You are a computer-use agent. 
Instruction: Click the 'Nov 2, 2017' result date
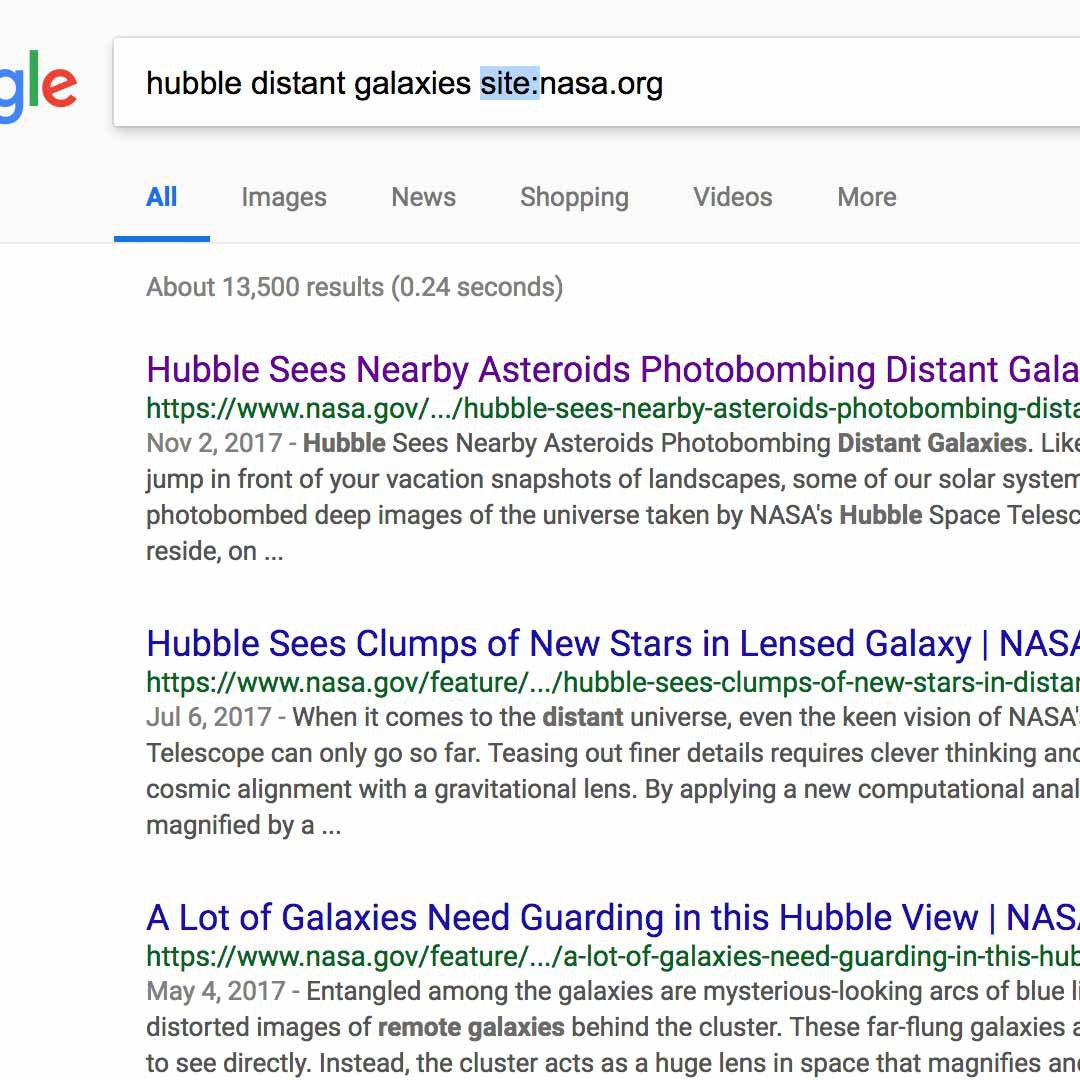pos(214,443)
